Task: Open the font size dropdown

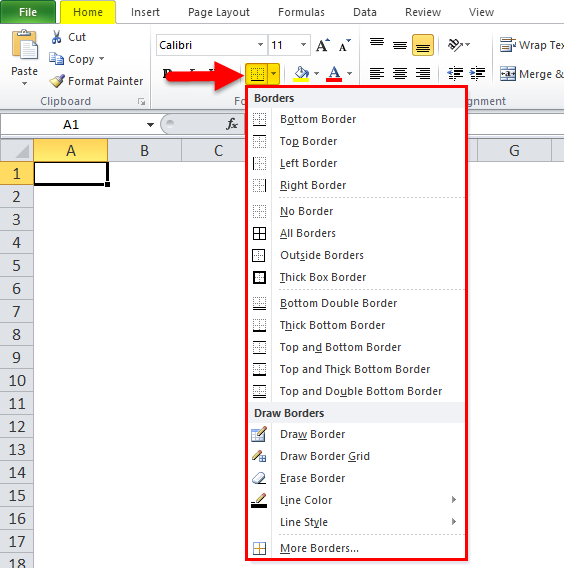Action: point(303,45)
